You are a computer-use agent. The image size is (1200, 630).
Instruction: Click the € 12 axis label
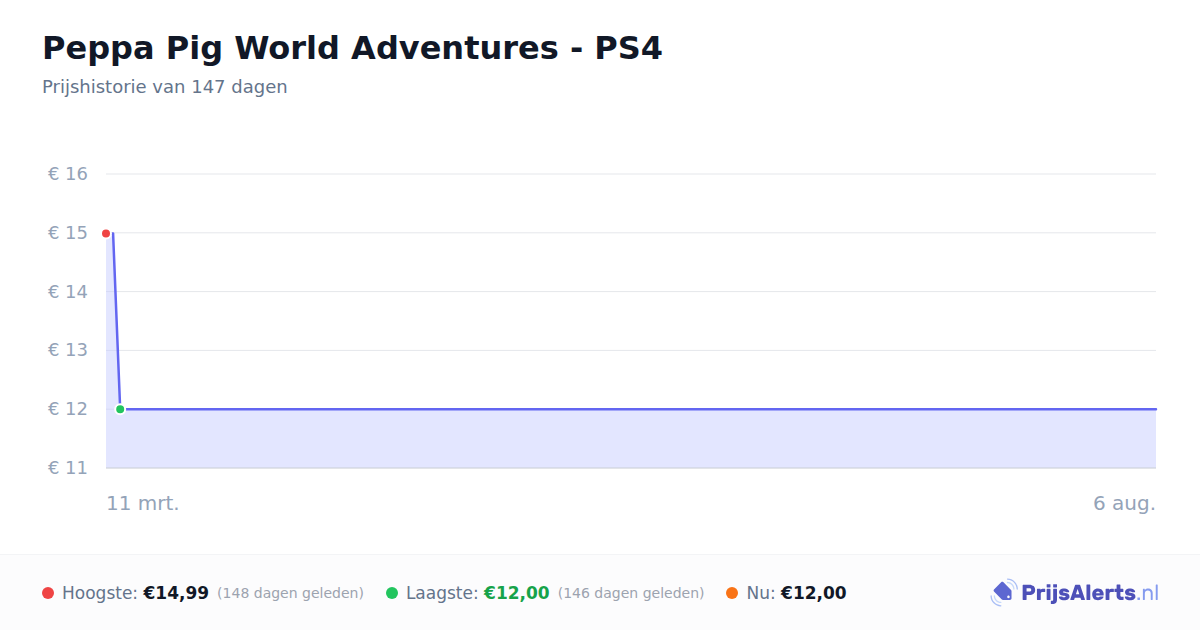68,409
